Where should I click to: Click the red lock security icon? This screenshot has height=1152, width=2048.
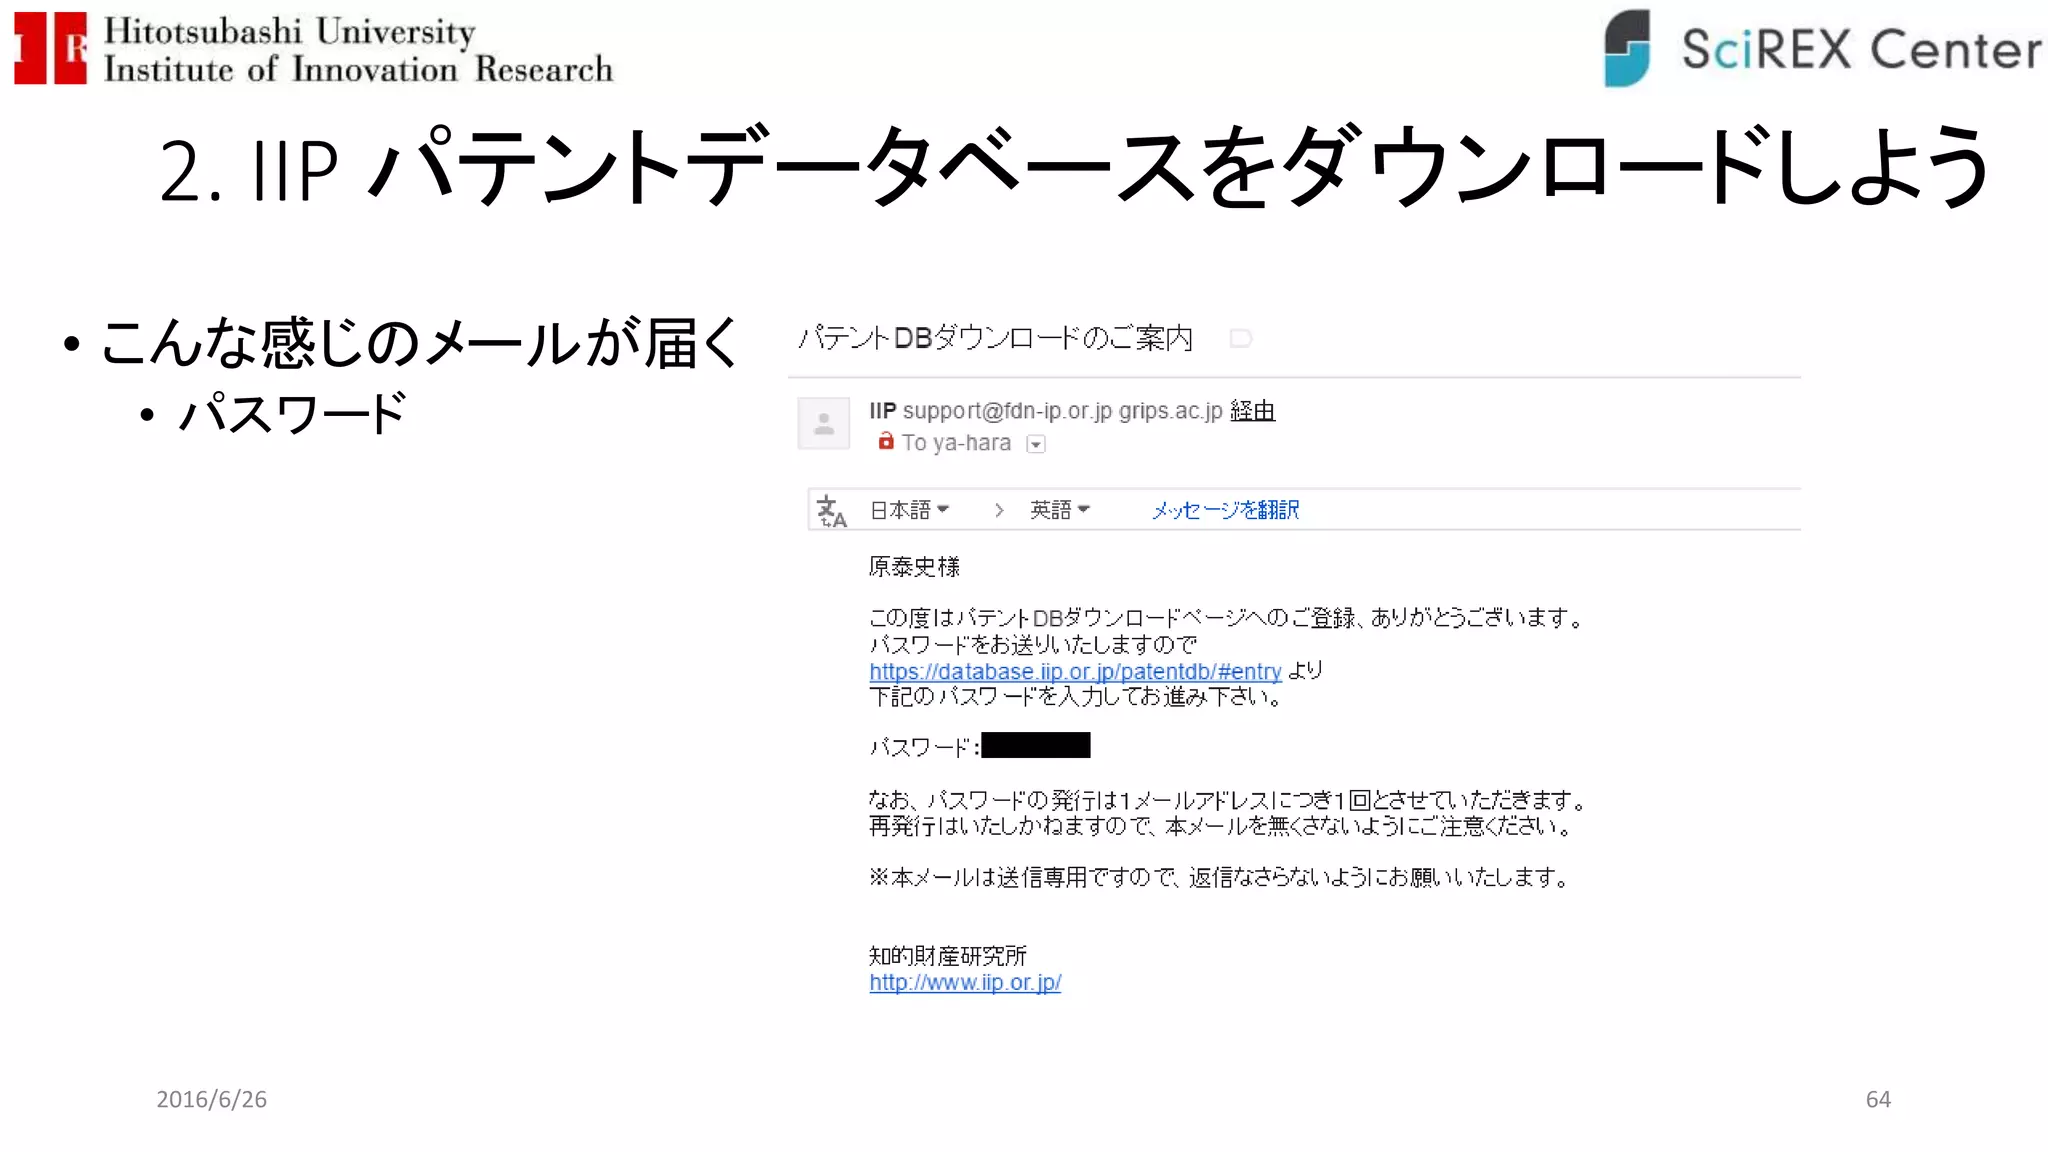pyautogui.click(x=885, y=441)
